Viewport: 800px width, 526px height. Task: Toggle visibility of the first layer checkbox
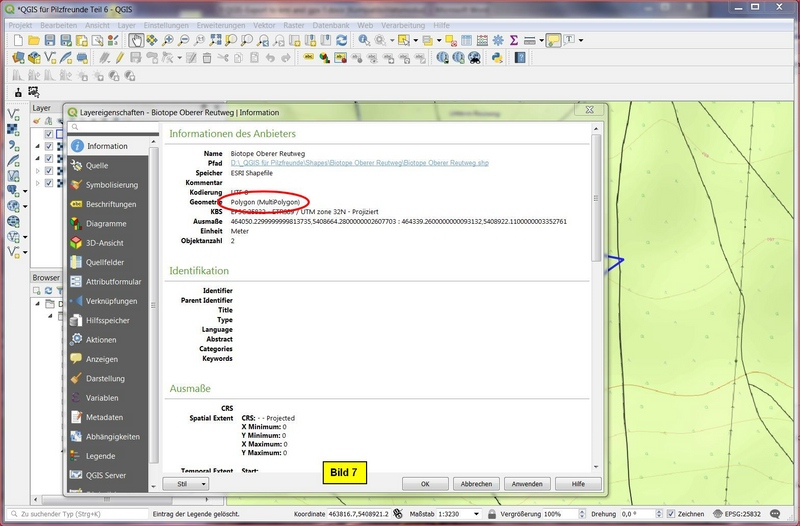[47, 133]
